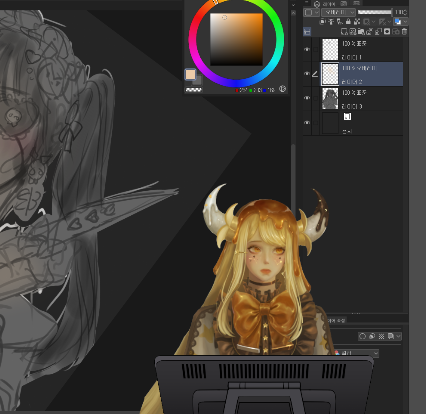Click the opacity value field
426x414 pixels.
pos(400,12)
